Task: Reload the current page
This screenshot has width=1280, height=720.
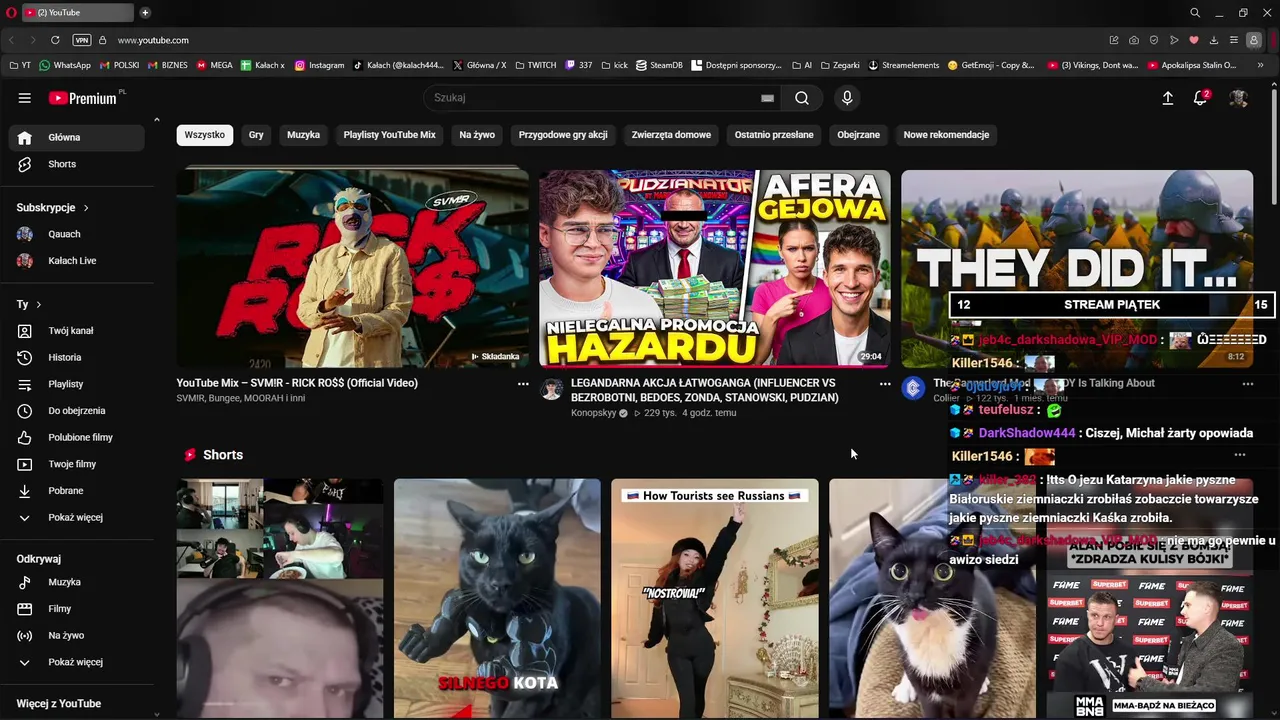Action: [55, 40]
